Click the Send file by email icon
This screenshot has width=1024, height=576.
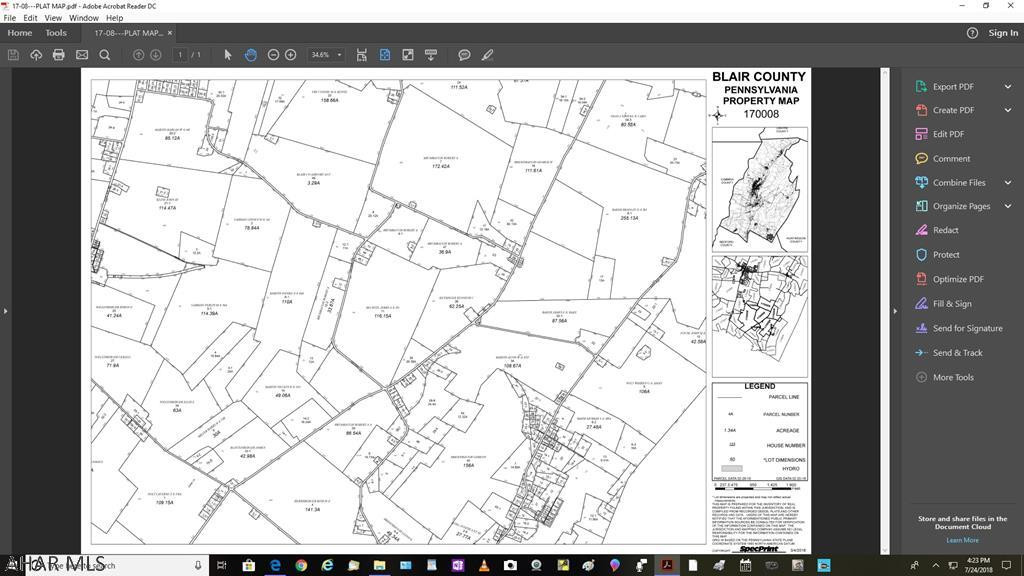click(82, 55)
